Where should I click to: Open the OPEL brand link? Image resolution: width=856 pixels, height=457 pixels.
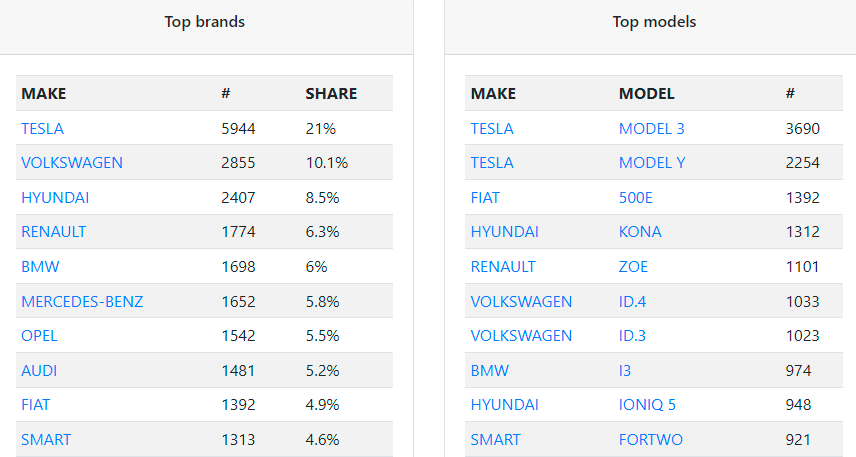tap(40, 336)
